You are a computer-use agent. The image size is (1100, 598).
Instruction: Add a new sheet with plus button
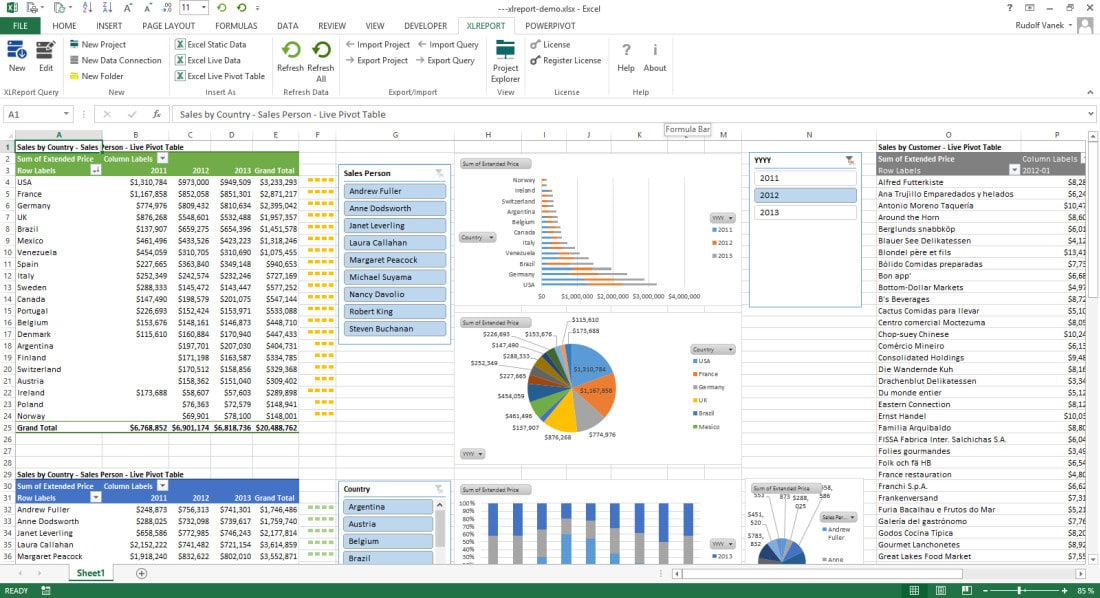pos(141,573)
